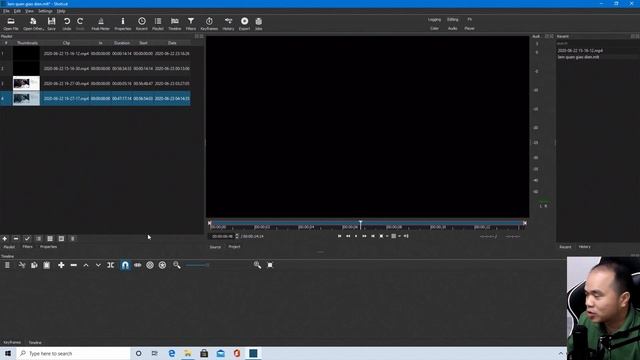The width and height of the screenshot is (640, 360).
Task: Switch playlist to tiles view
Action: [50, 238]
